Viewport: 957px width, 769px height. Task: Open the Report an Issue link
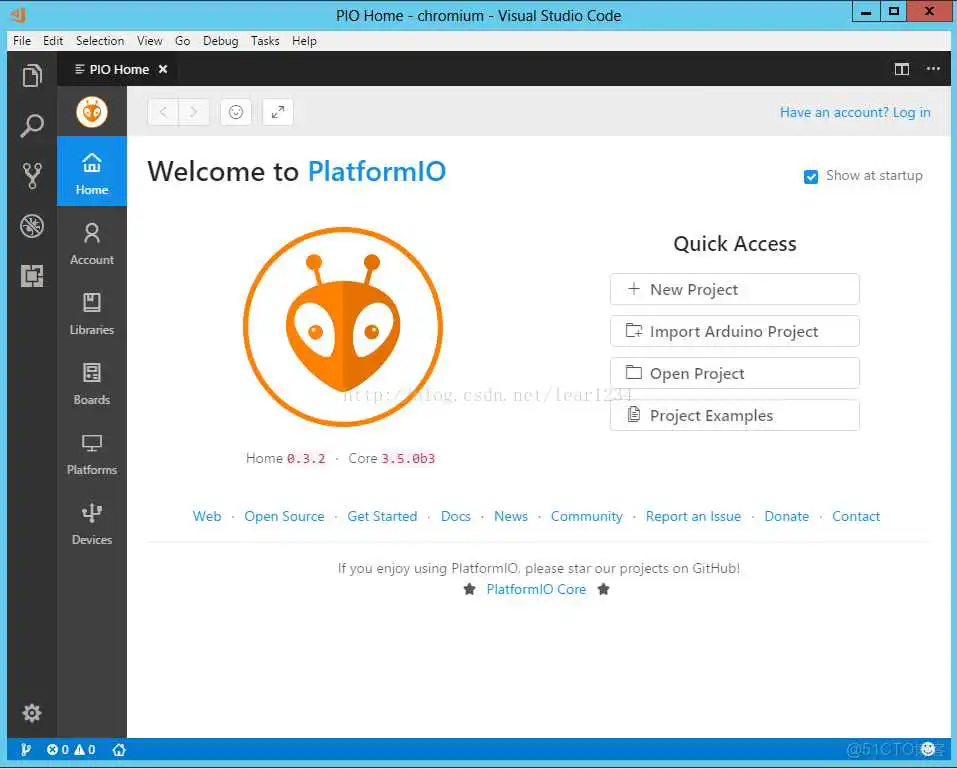693,516
